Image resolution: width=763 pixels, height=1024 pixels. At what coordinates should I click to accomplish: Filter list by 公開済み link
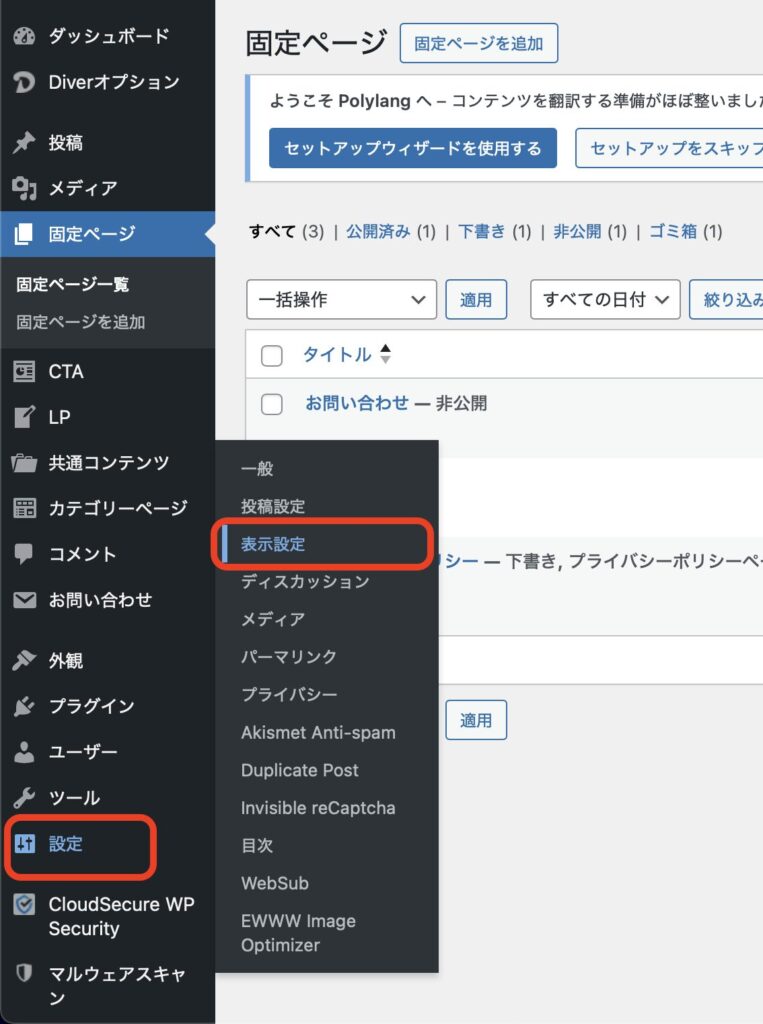(x=378, y=231)
